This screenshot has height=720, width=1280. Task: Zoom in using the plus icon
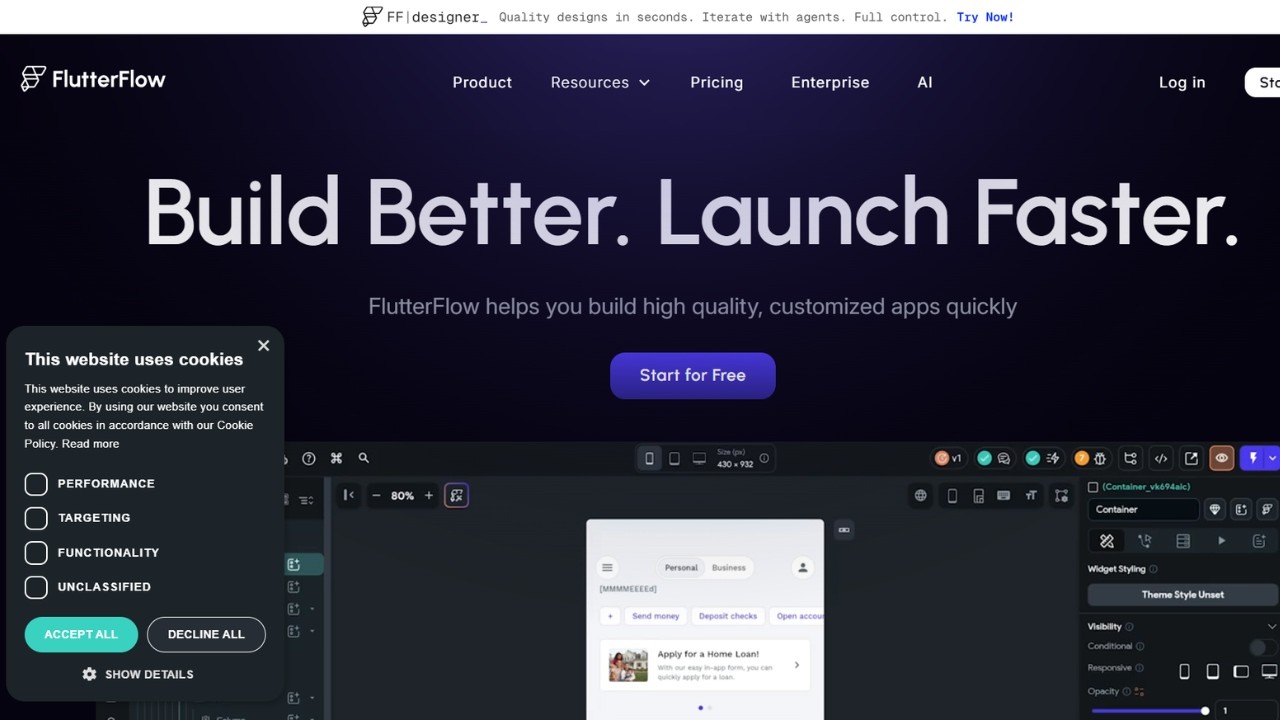[429, 495]
